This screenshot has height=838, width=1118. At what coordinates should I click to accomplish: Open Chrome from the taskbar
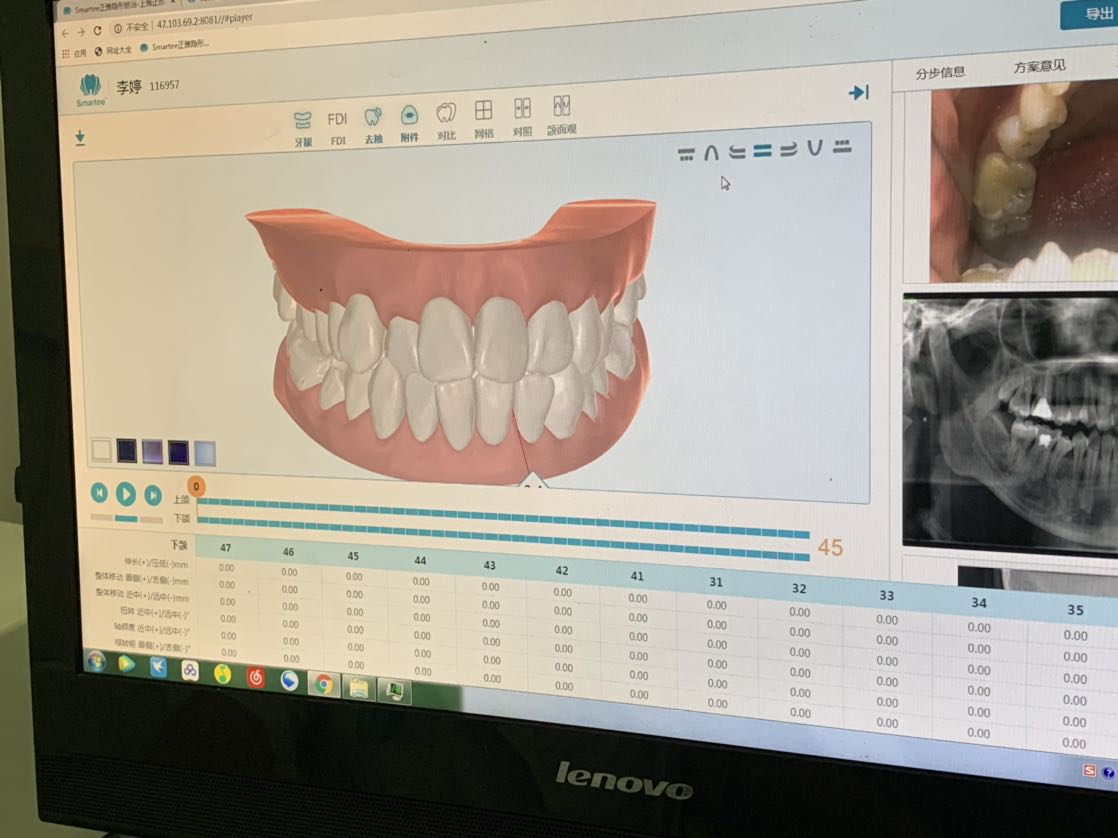click(x=323, y=685)
